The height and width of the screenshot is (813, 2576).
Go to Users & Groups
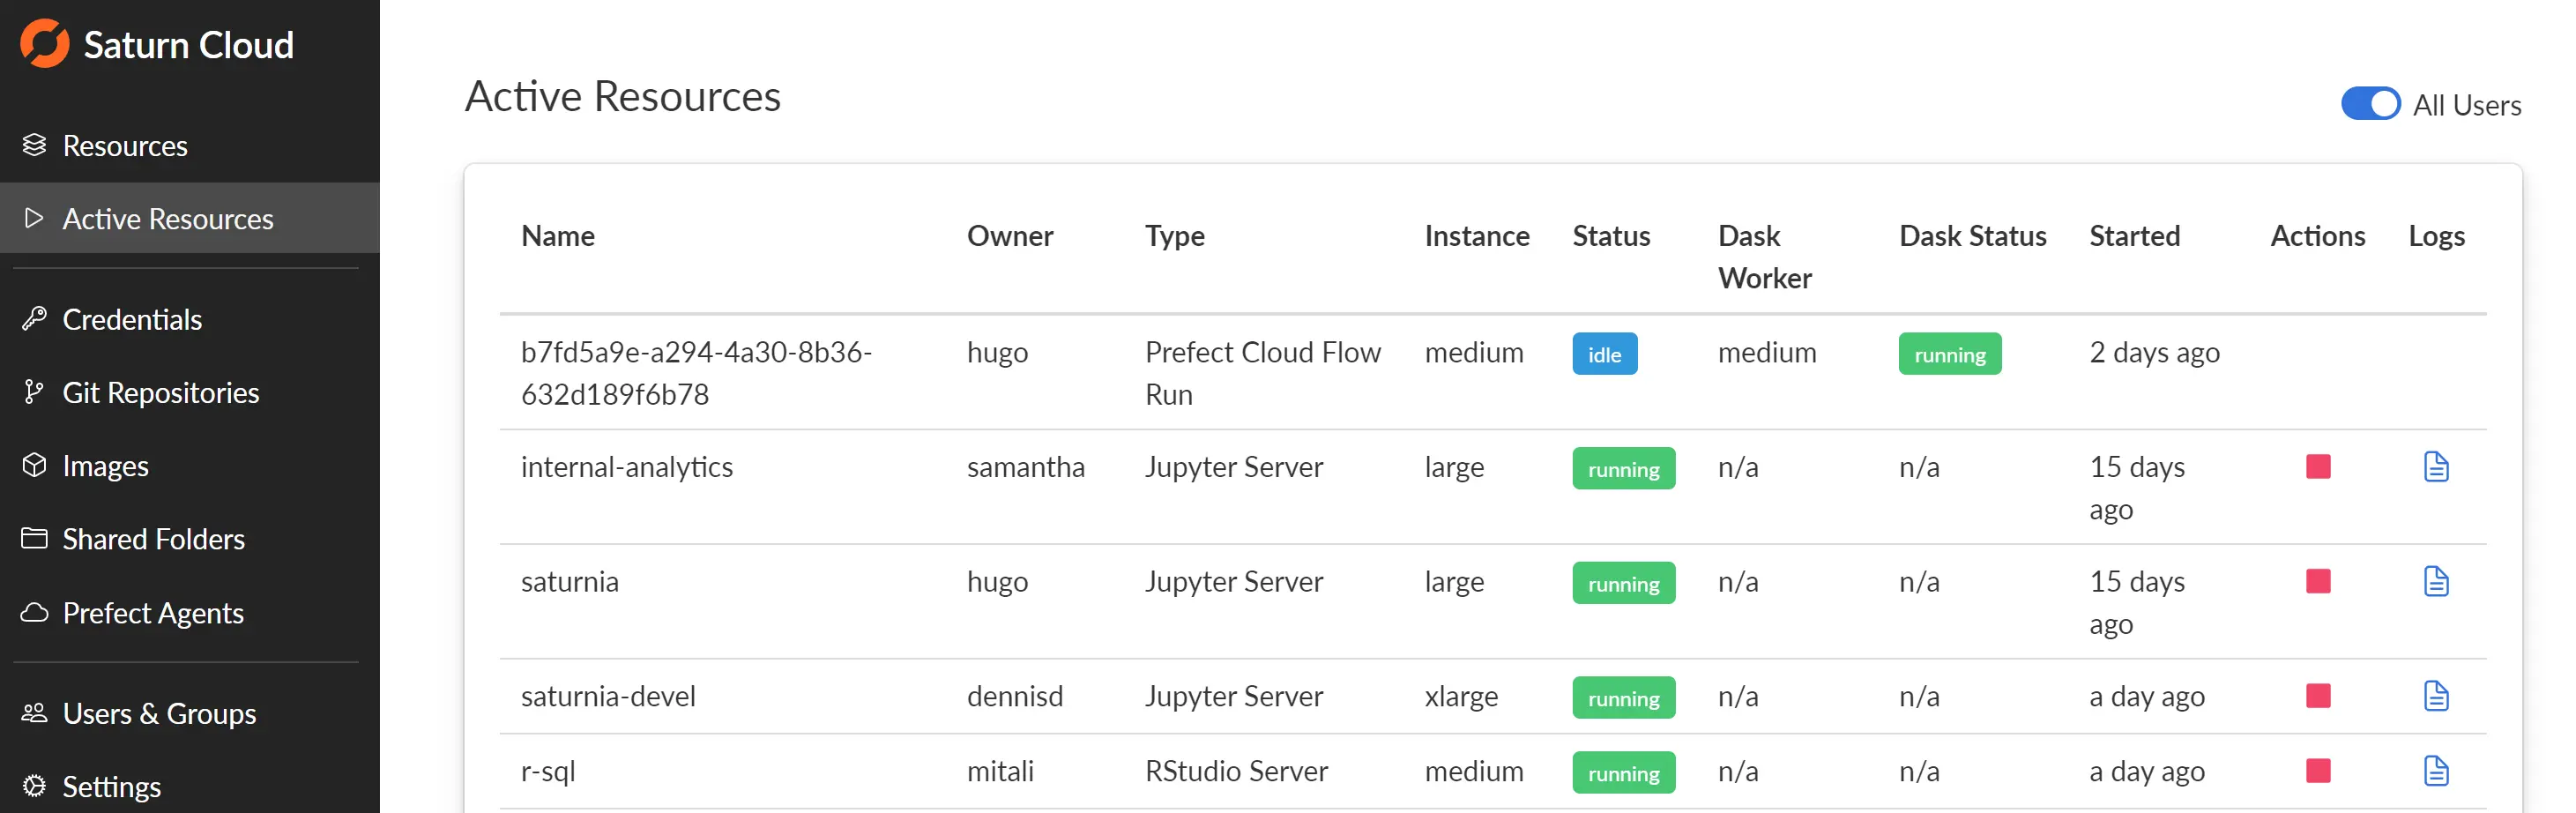[159, 714]
